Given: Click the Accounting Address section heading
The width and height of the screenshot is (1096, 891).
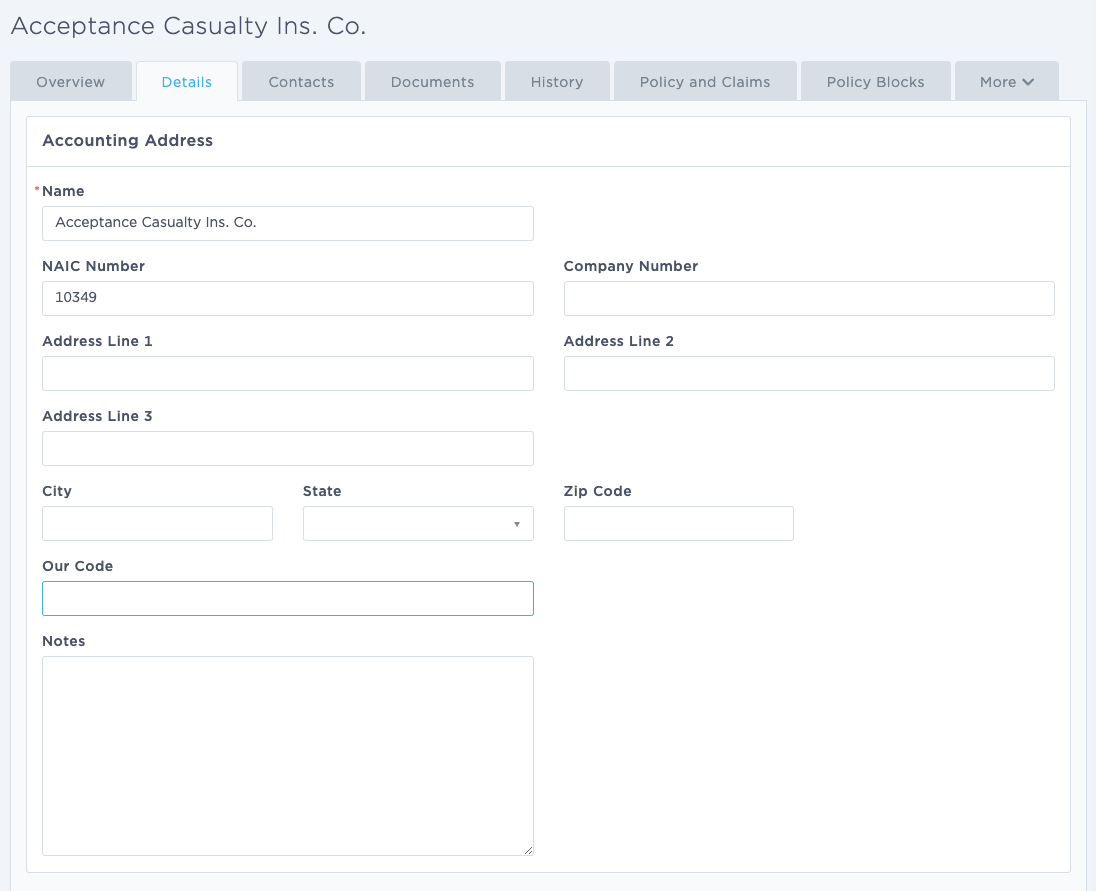Looking at the screenshot, I should (x=128, y=140).
